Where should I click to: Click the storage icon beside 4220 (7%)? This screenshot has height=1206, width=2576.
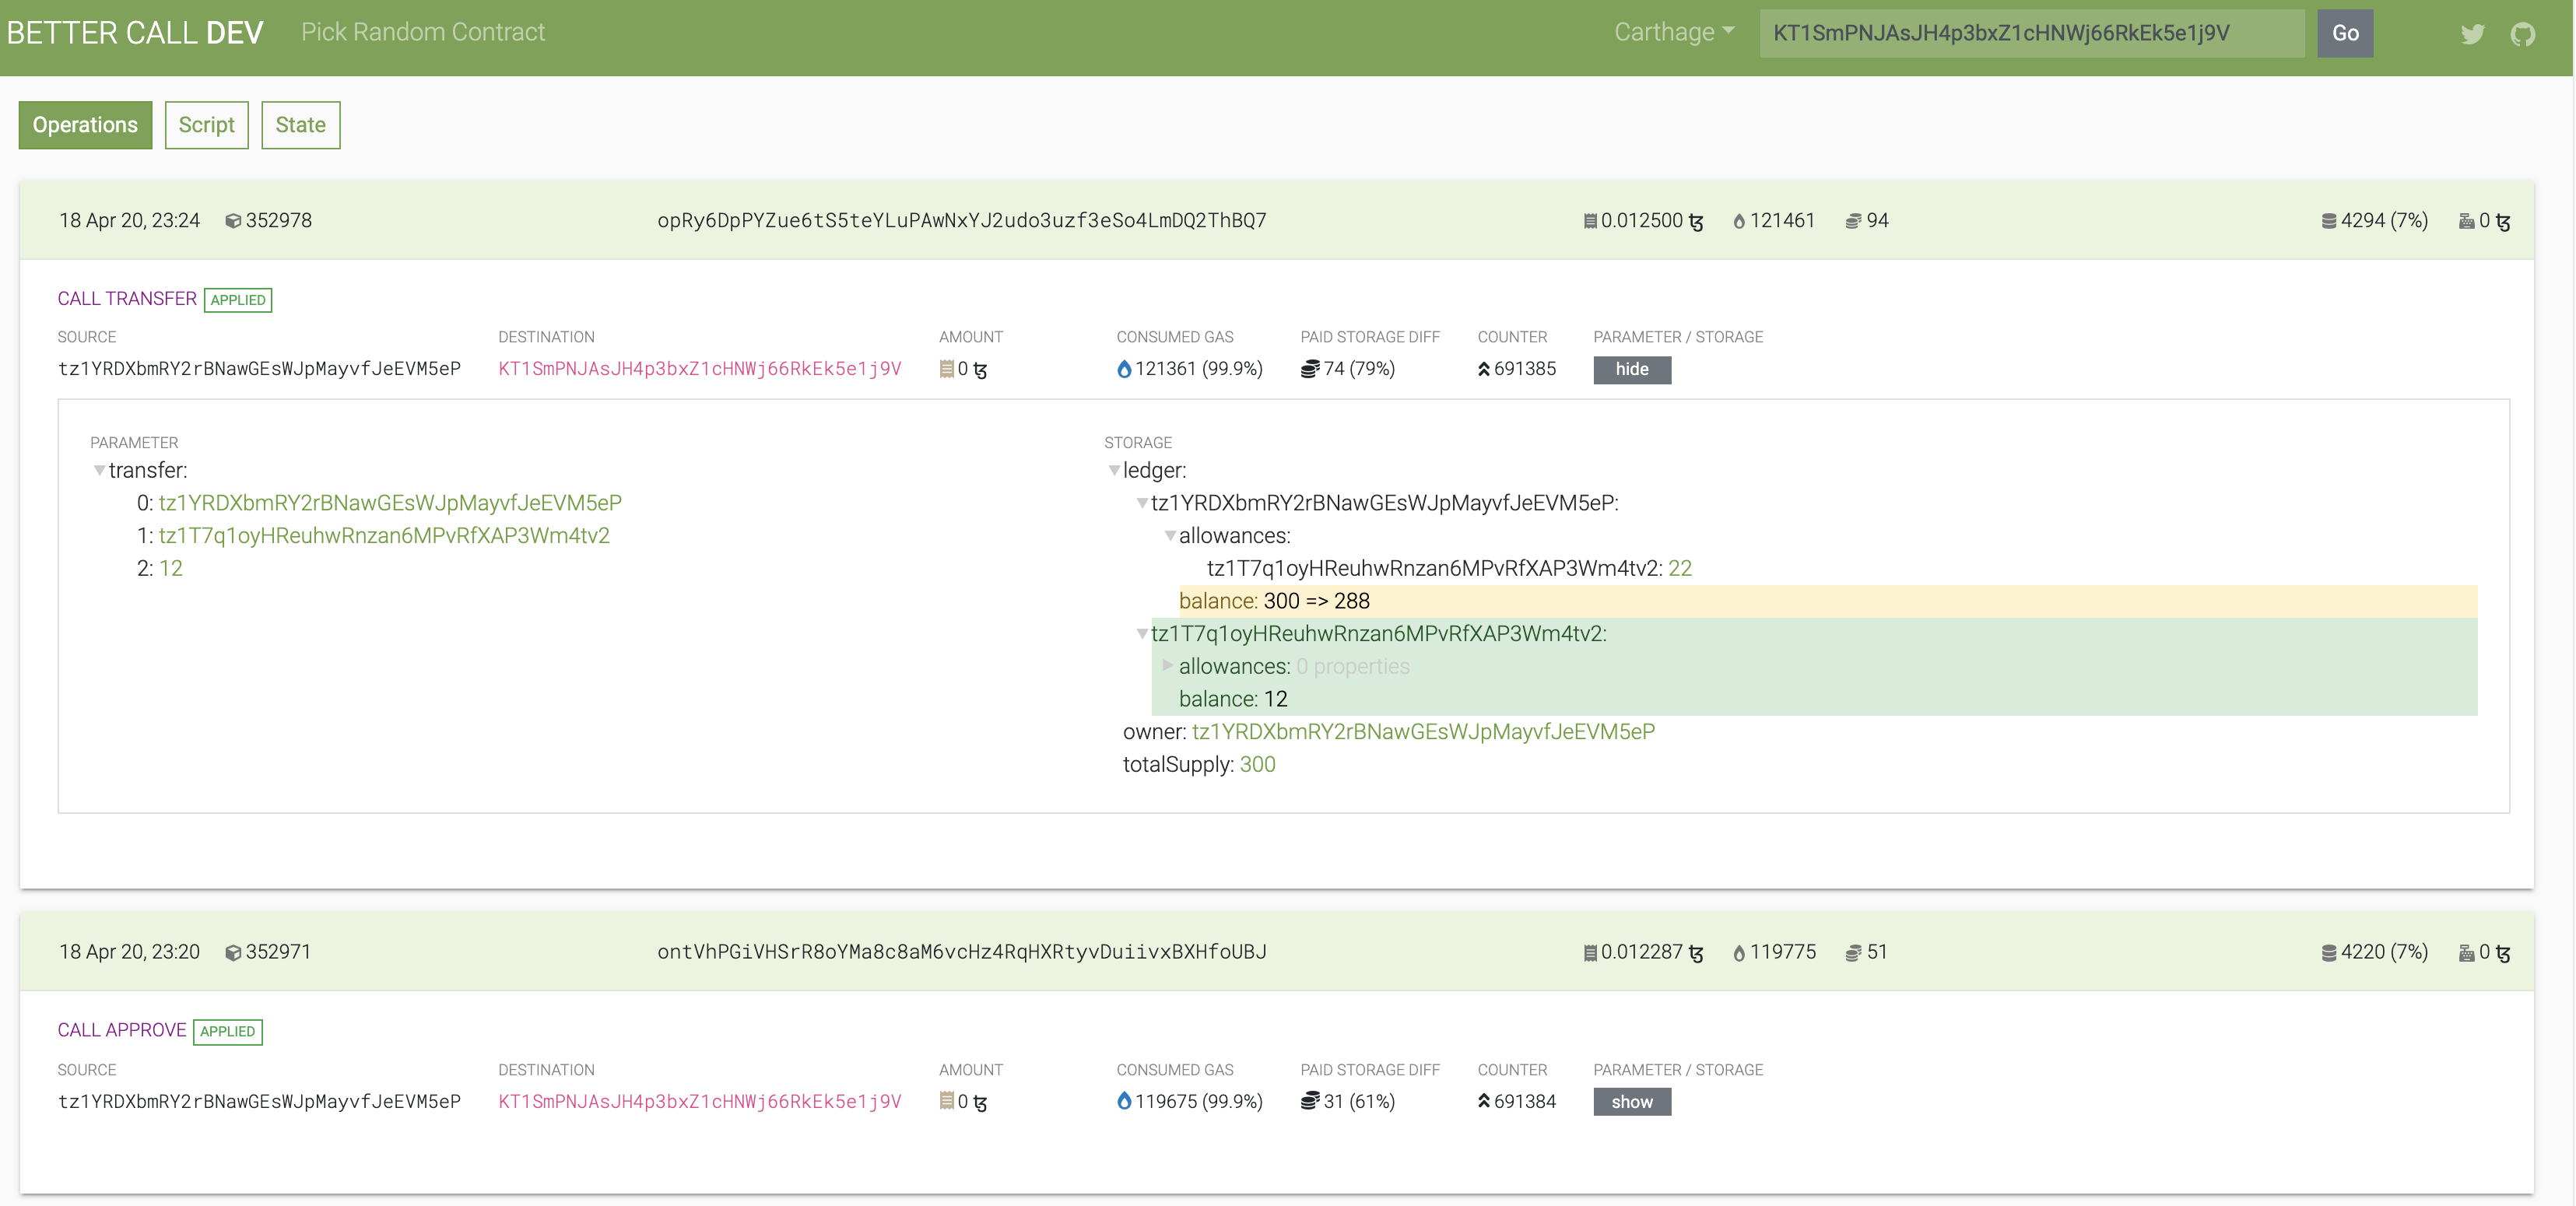pos(2329,953)
